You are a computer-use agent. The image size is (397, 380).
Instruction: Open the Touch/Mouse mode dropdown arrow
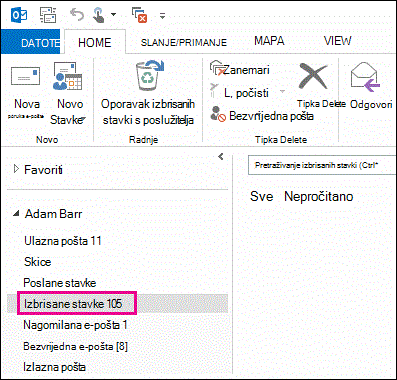click(x=113, y=15)
